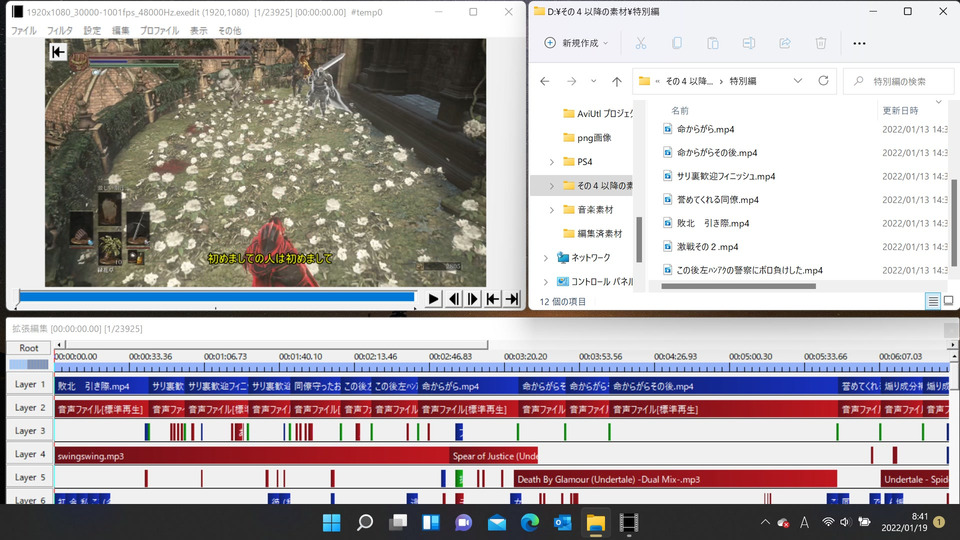
Task: Go up one folder in Explorer
Action: [x=617, y=81]
